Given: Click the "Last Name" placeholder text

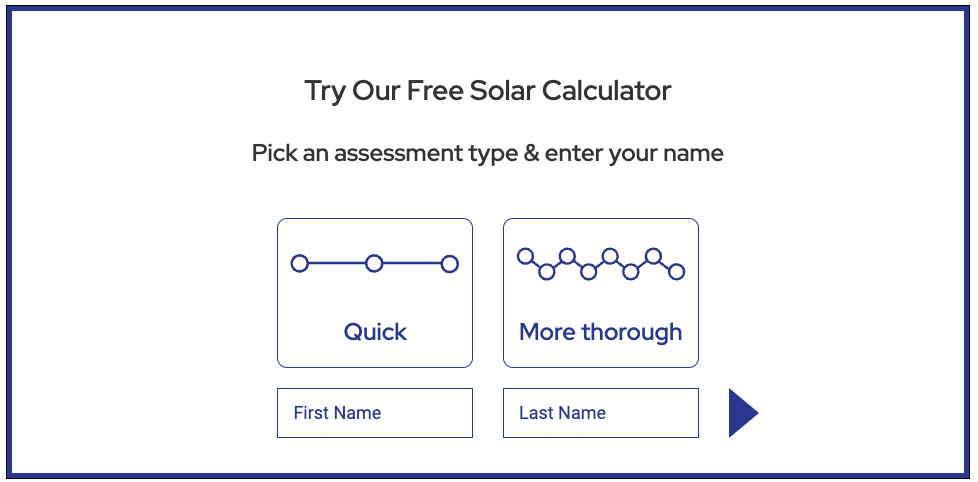Looking at the screenshot, I should [x=562, y=413].
